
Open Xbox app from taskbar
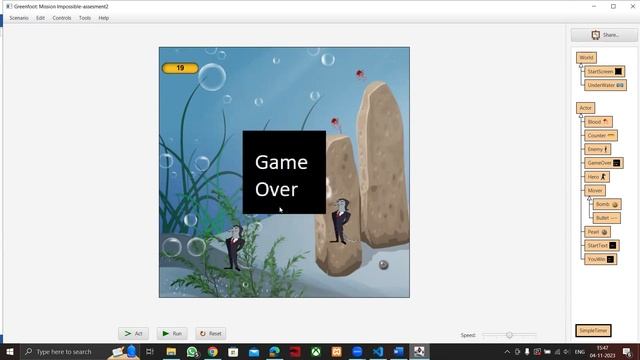[x=316, y=352]
